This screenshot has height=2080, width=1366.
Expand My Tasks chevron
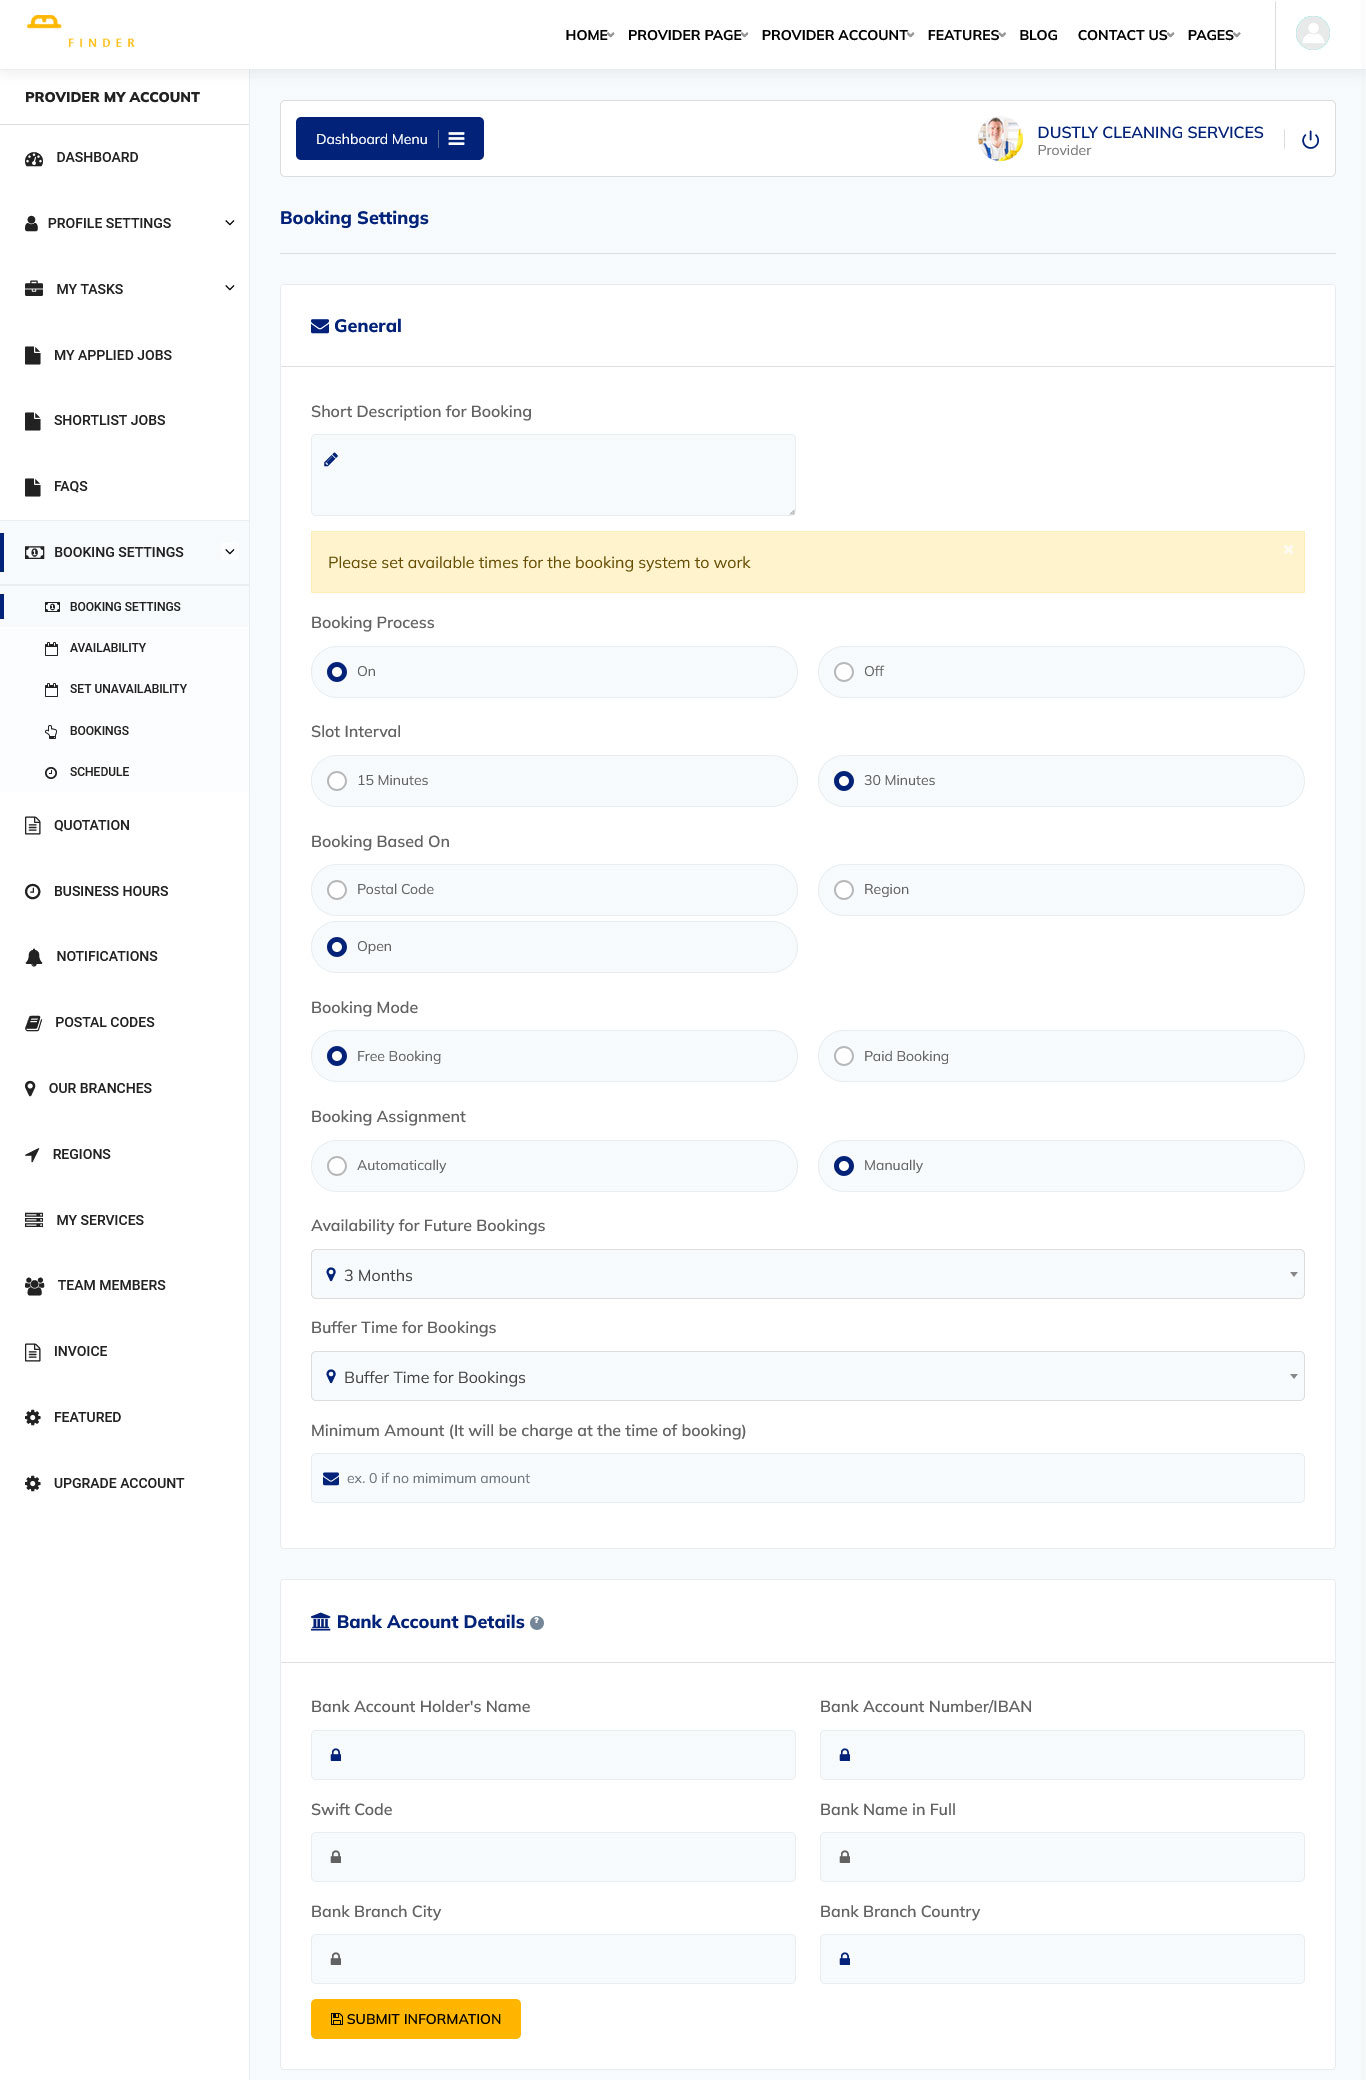click(230, 288)
